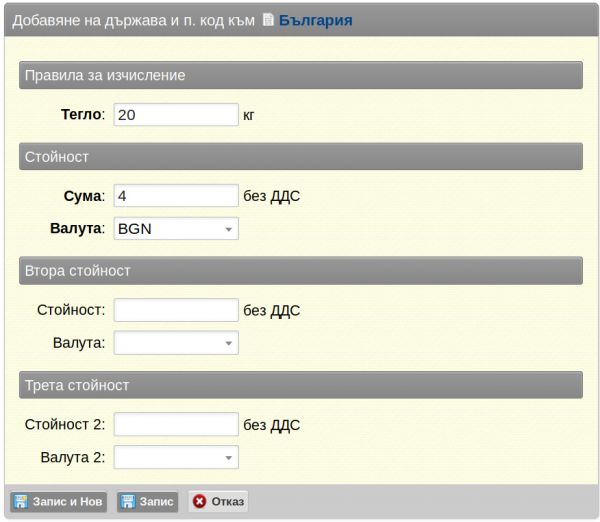This screenshot has height=522, width=600.
Task: Click the bold Сума label
Action: 84,196
